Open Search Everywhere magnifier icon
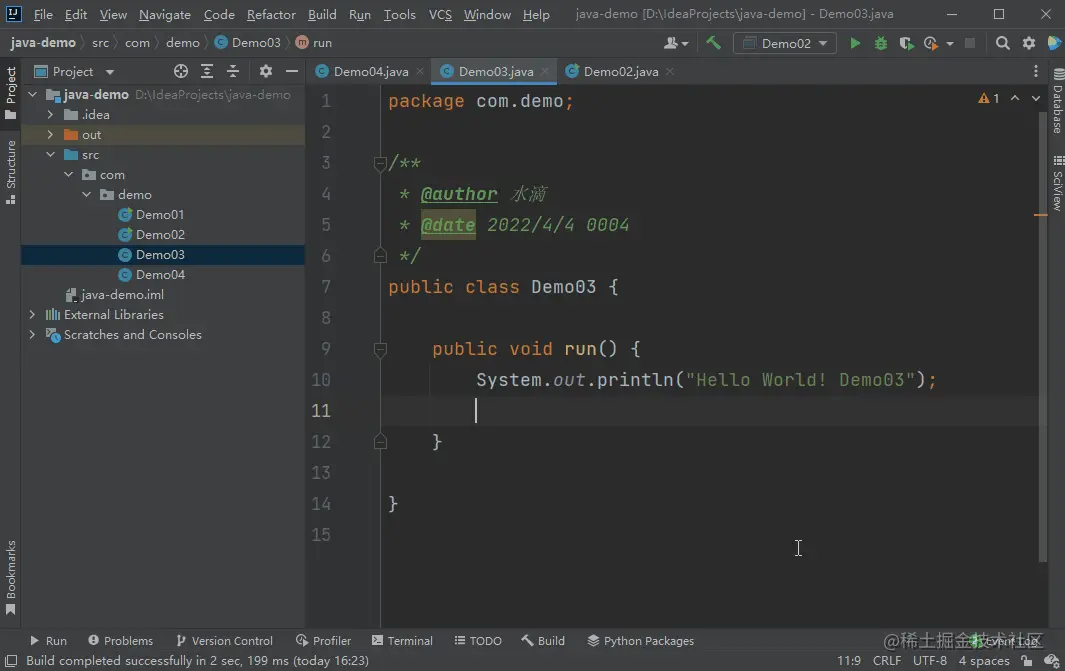The height and width of the screenshot is (671, 1065). pyautogui.click(x=1002, y=43)
